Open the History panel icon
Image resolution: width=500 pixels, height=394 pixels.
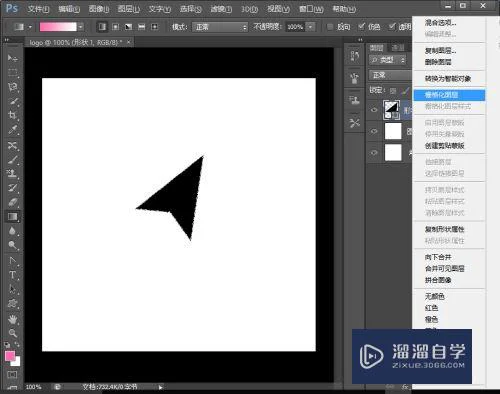354,56
